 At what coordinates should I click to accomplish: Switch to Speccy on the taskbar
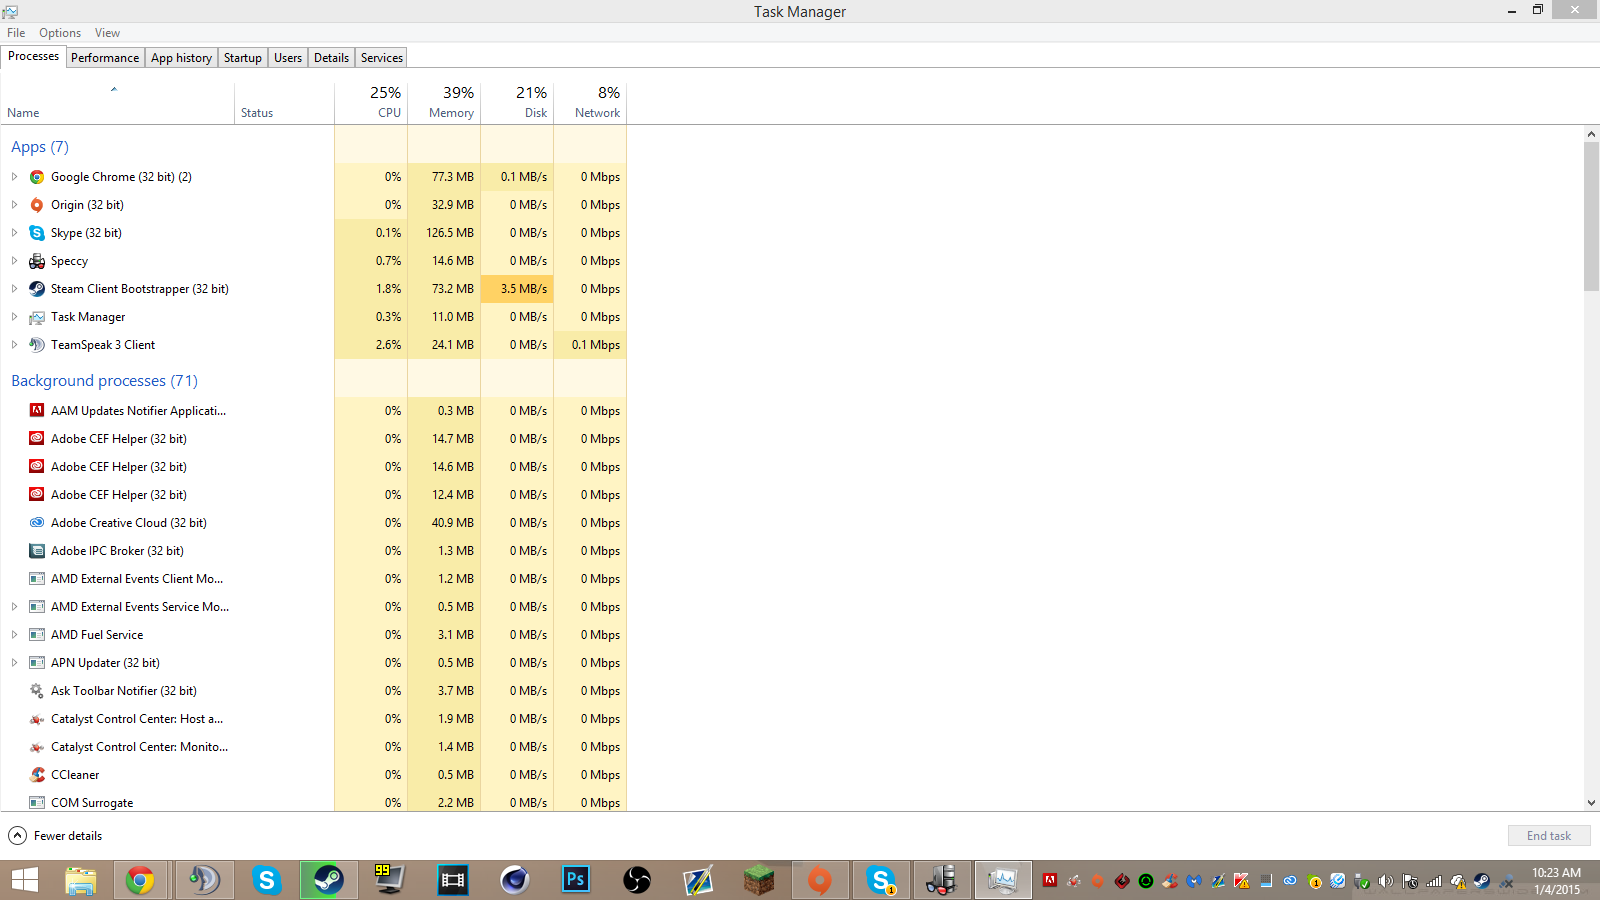click(x=942, y=880)
